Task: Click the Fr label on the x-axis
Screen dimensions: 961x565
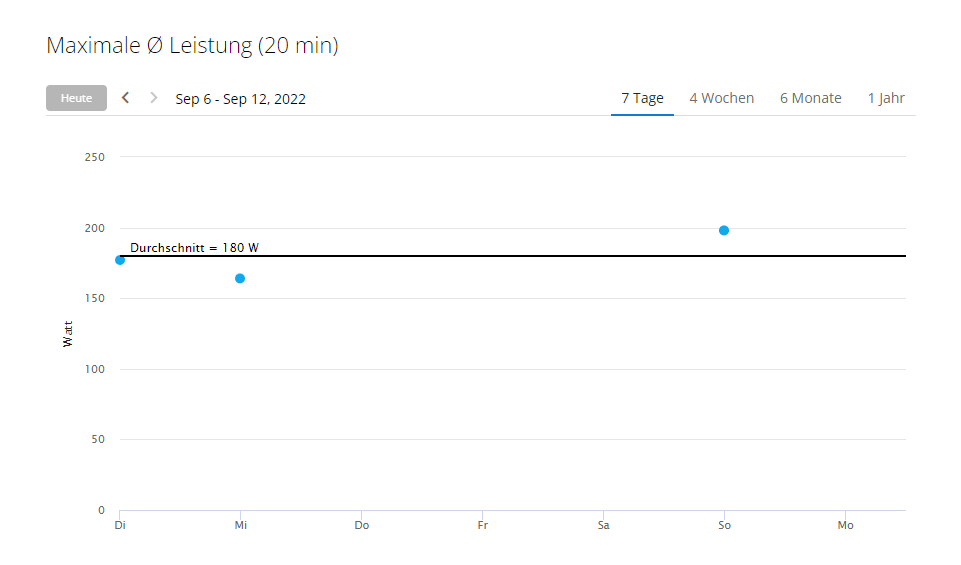Action: click(483, 525)
